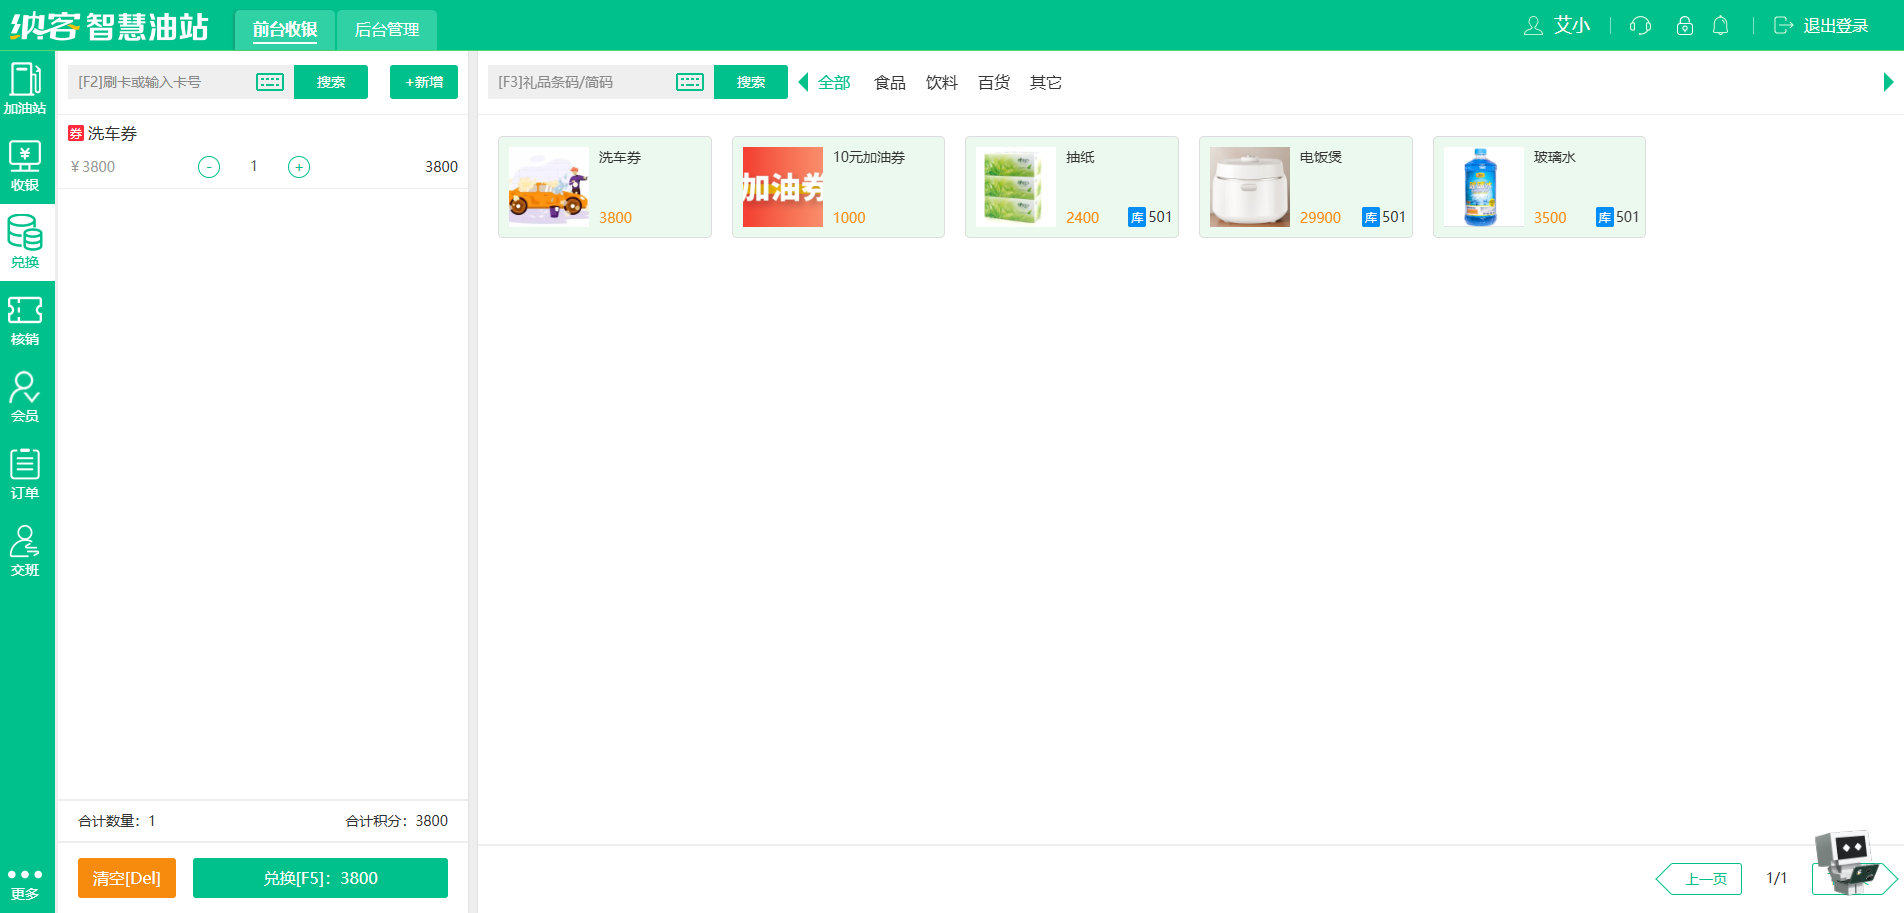Open keyboard icon in card number field
The image size is (1904, 913).
(x=270, y=82)
